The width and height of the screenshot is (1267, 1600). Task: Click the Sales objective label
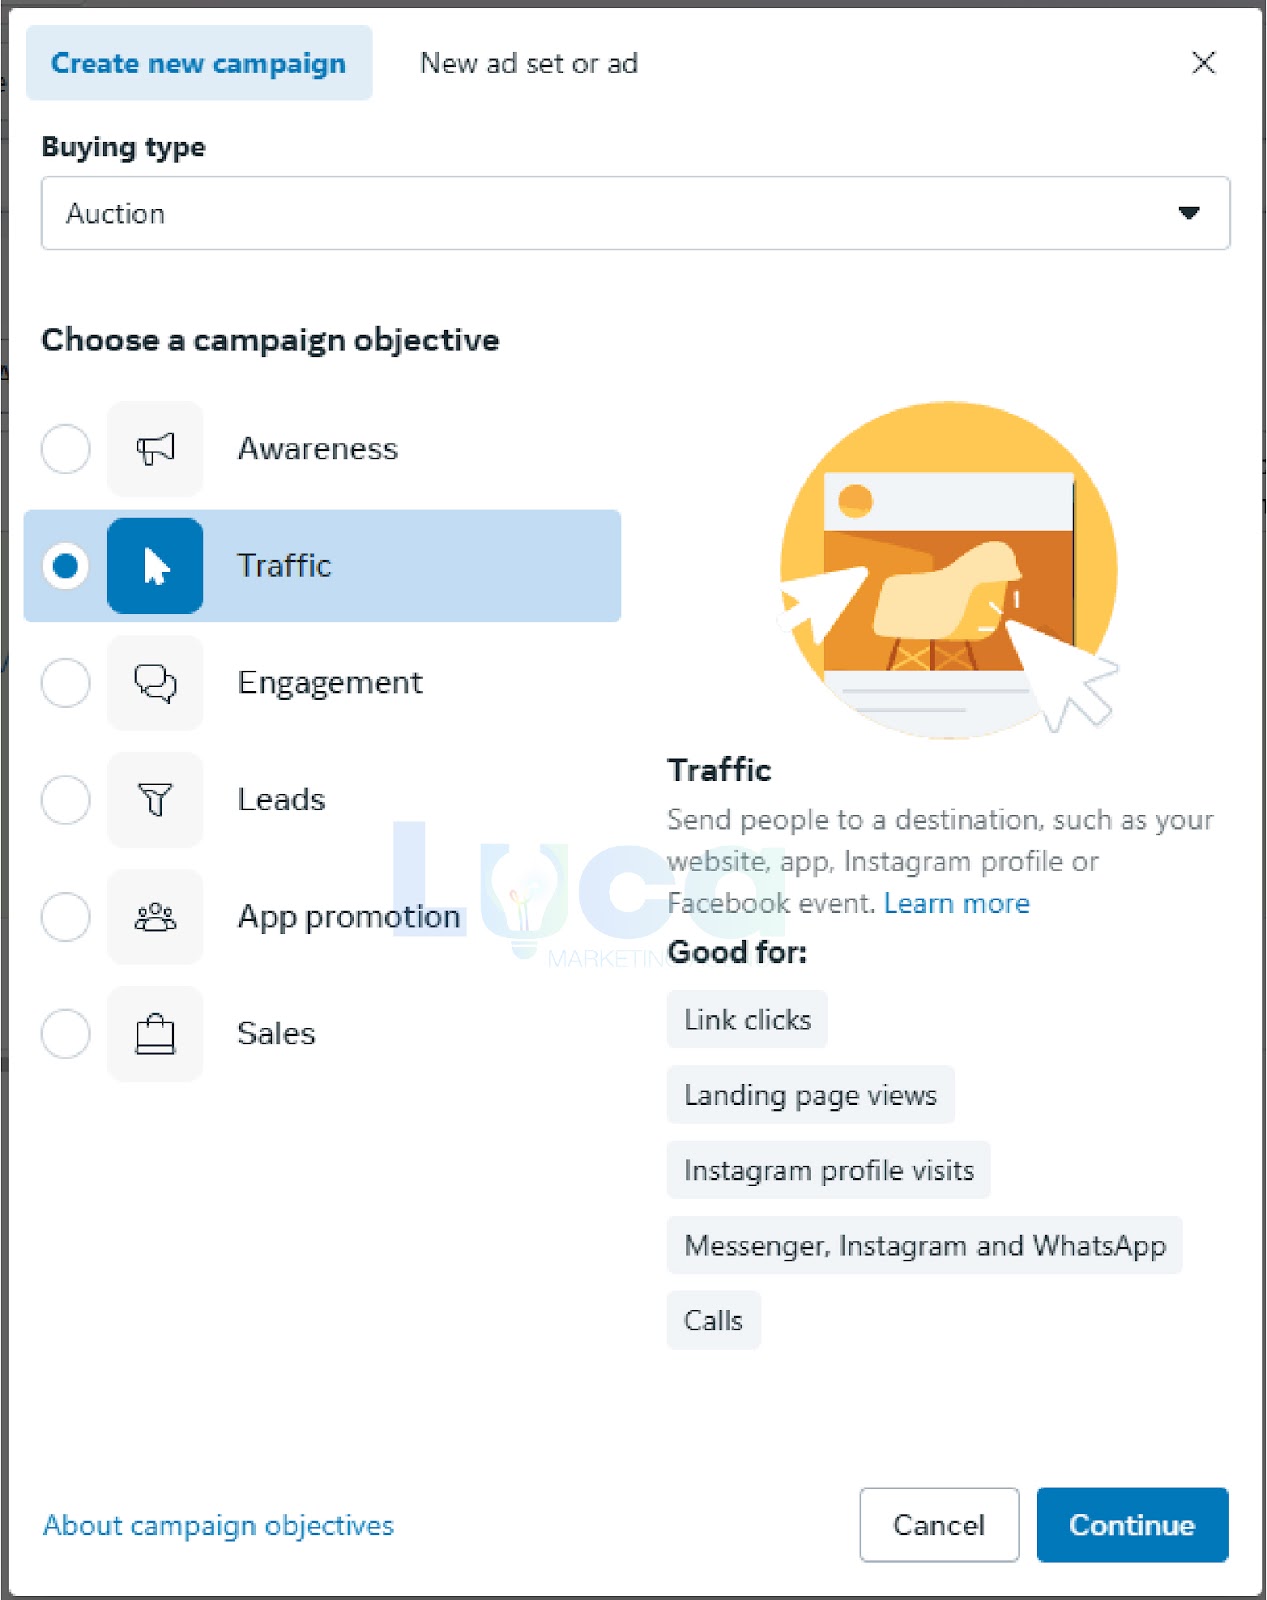point(276,1034)
